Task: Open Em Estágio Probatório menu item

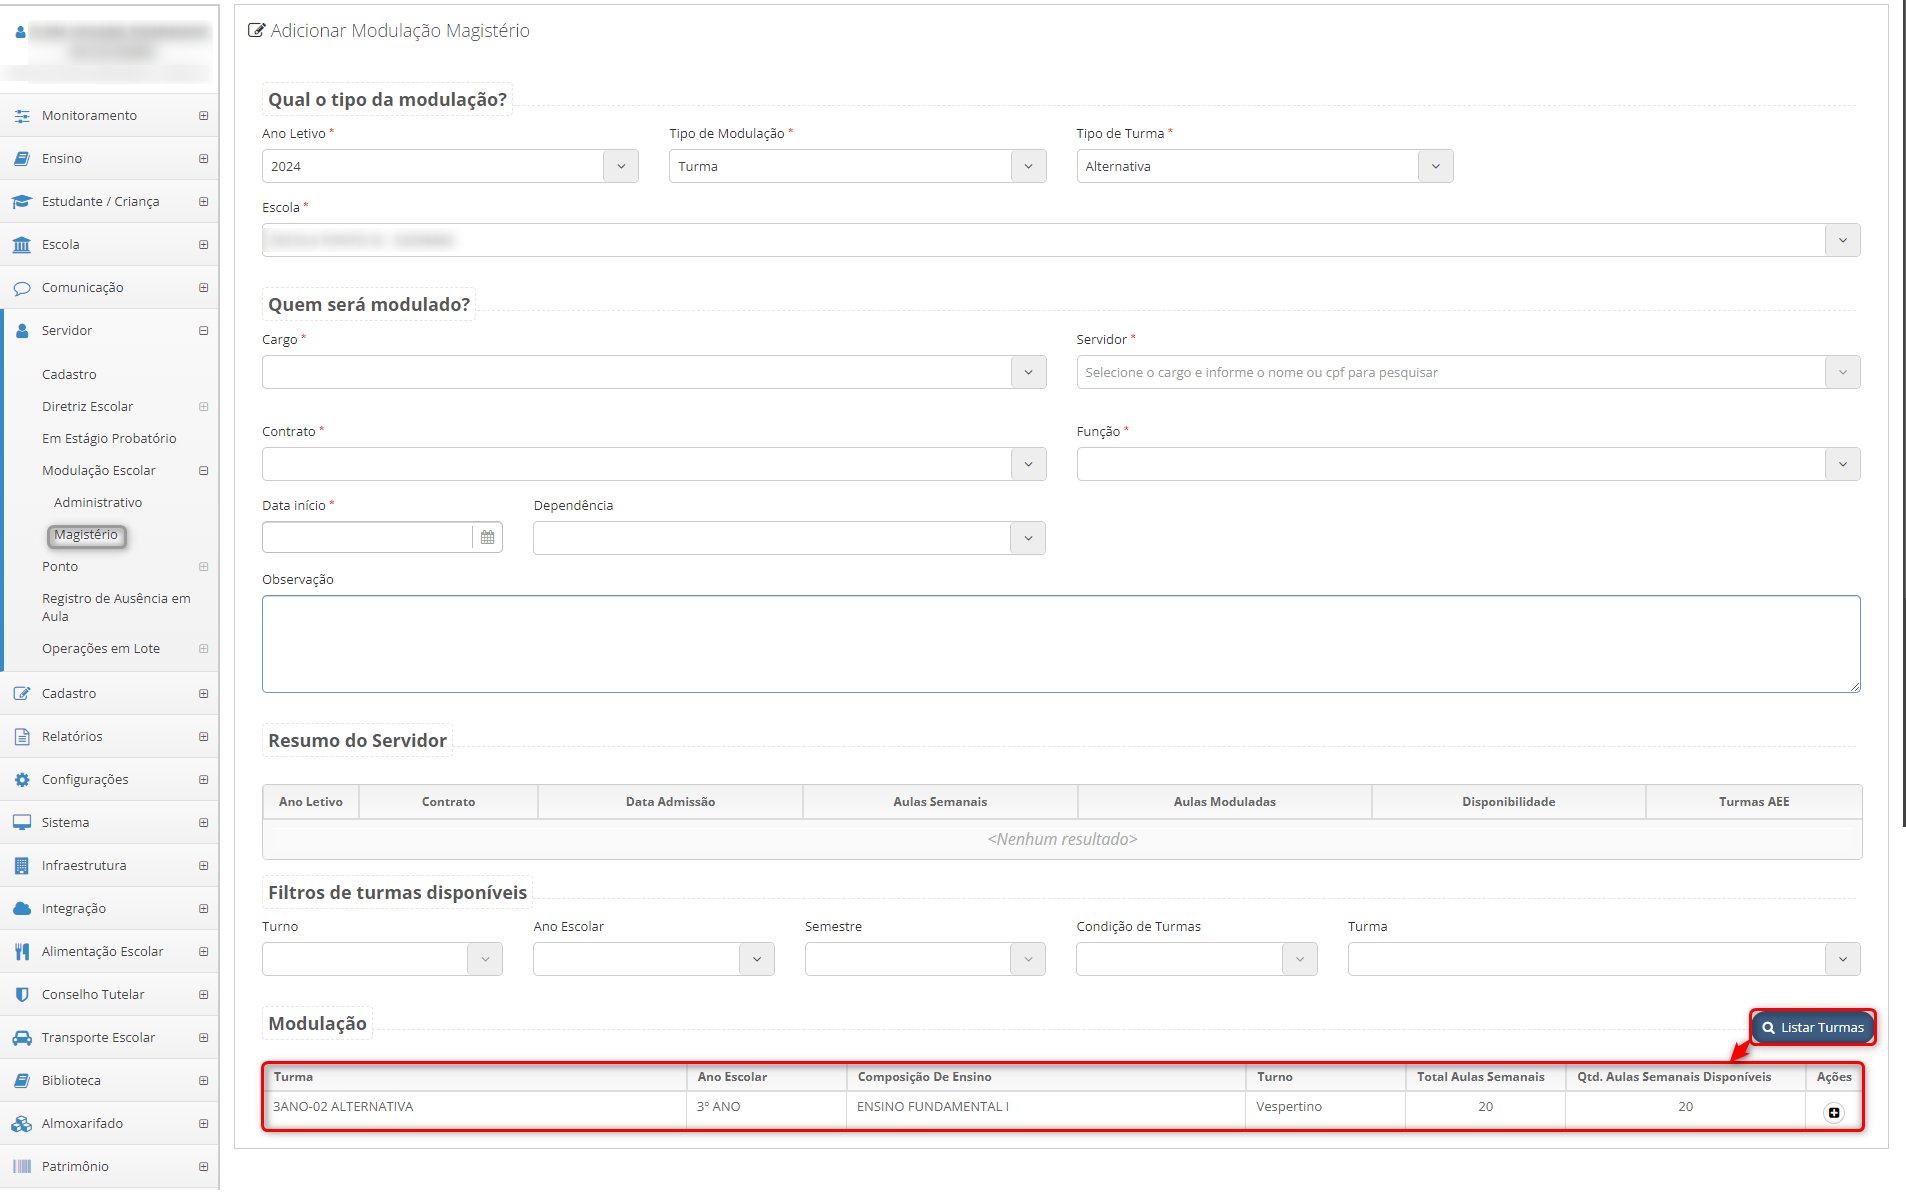Action: [x=109, y=439]
